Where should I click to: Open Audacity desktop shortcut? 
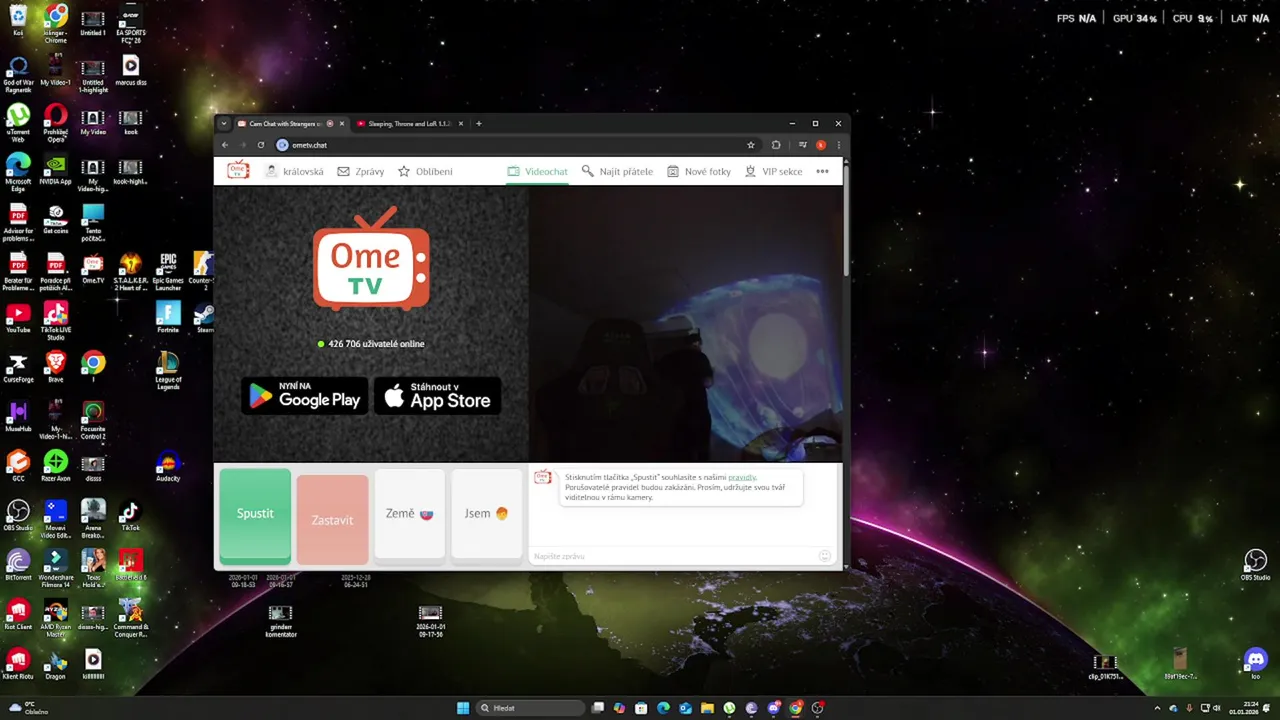click(x=168, y=467)
